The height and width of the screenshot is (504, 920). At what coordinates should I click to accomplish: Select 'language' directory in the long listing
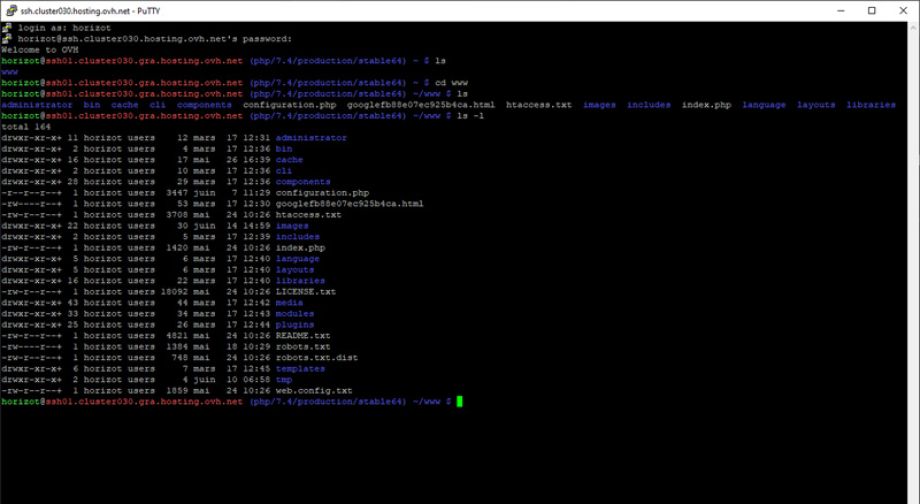coord(297,259)
